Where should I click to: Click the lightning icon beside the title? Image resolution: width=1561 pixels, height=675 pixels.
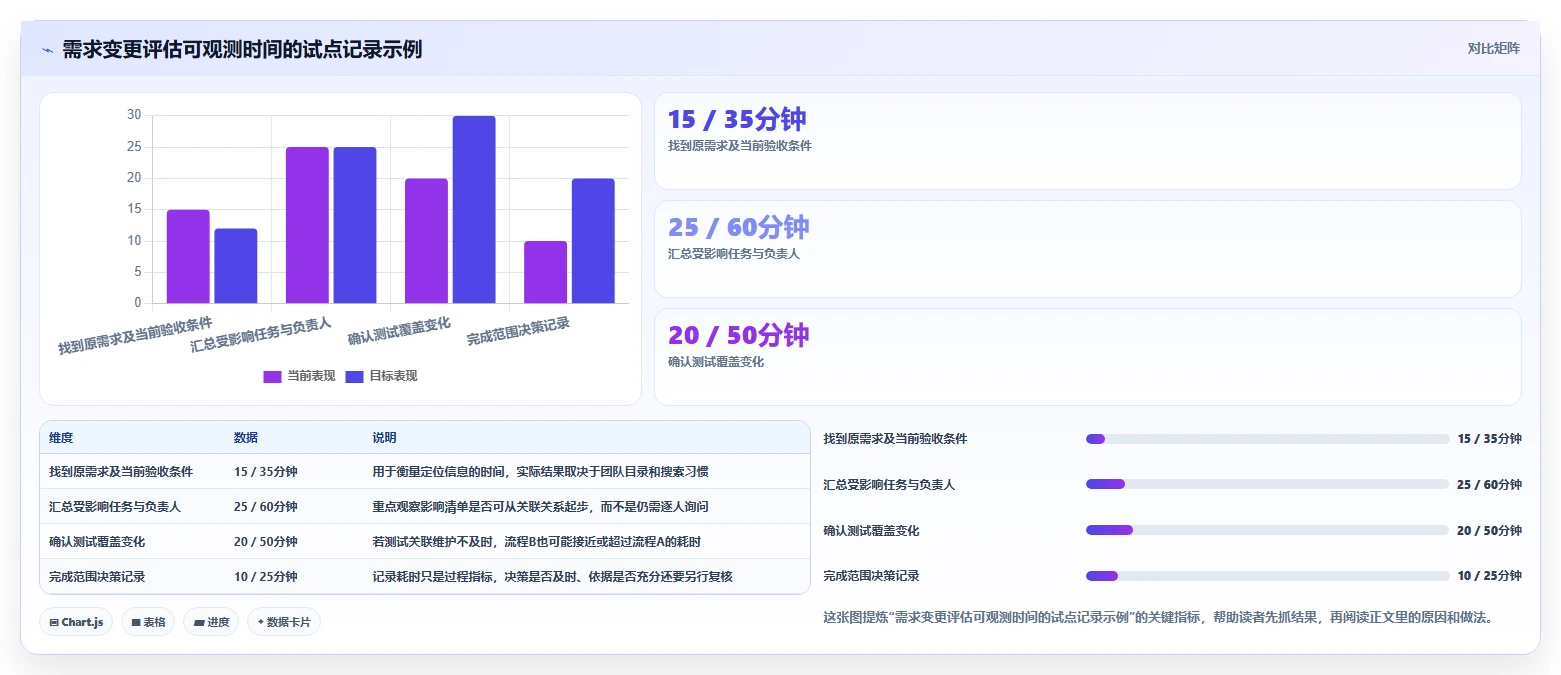[x=47, y=50]
